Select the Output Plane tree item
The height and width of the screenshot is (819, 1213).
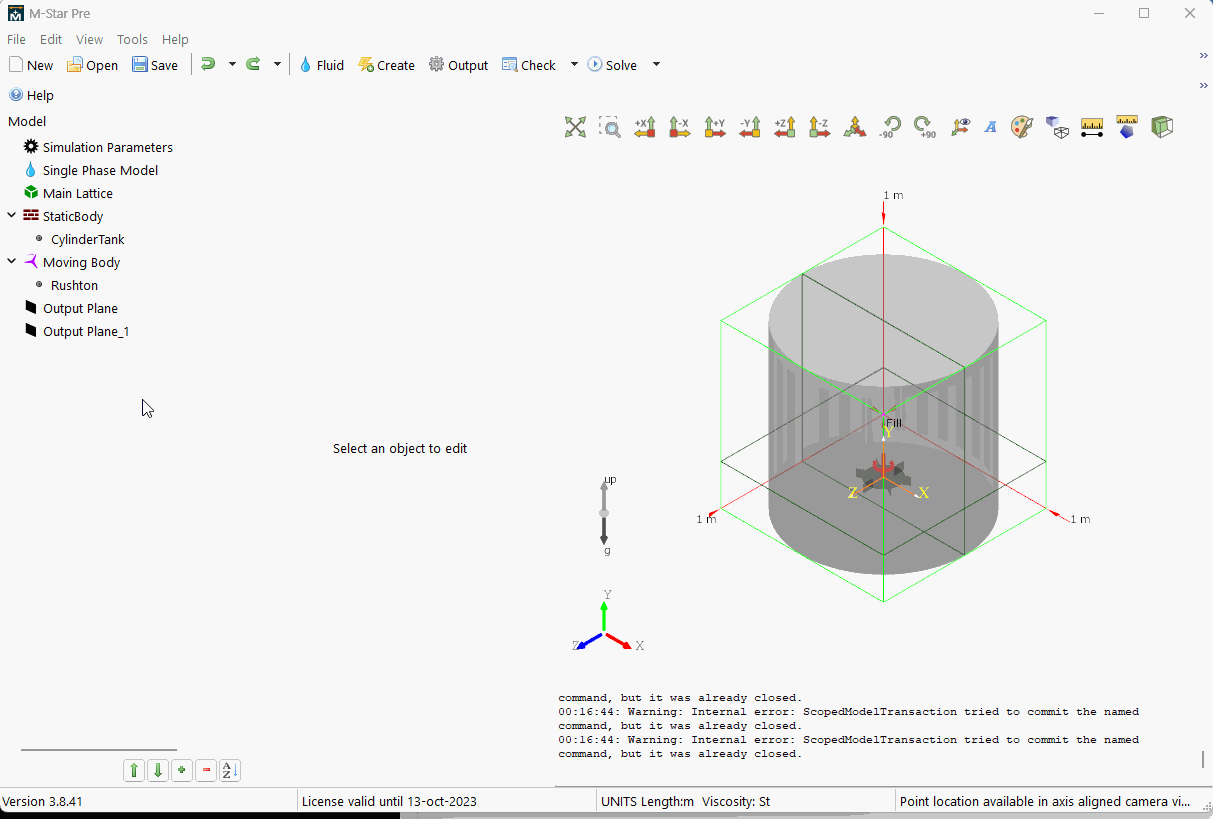point(70,308)
